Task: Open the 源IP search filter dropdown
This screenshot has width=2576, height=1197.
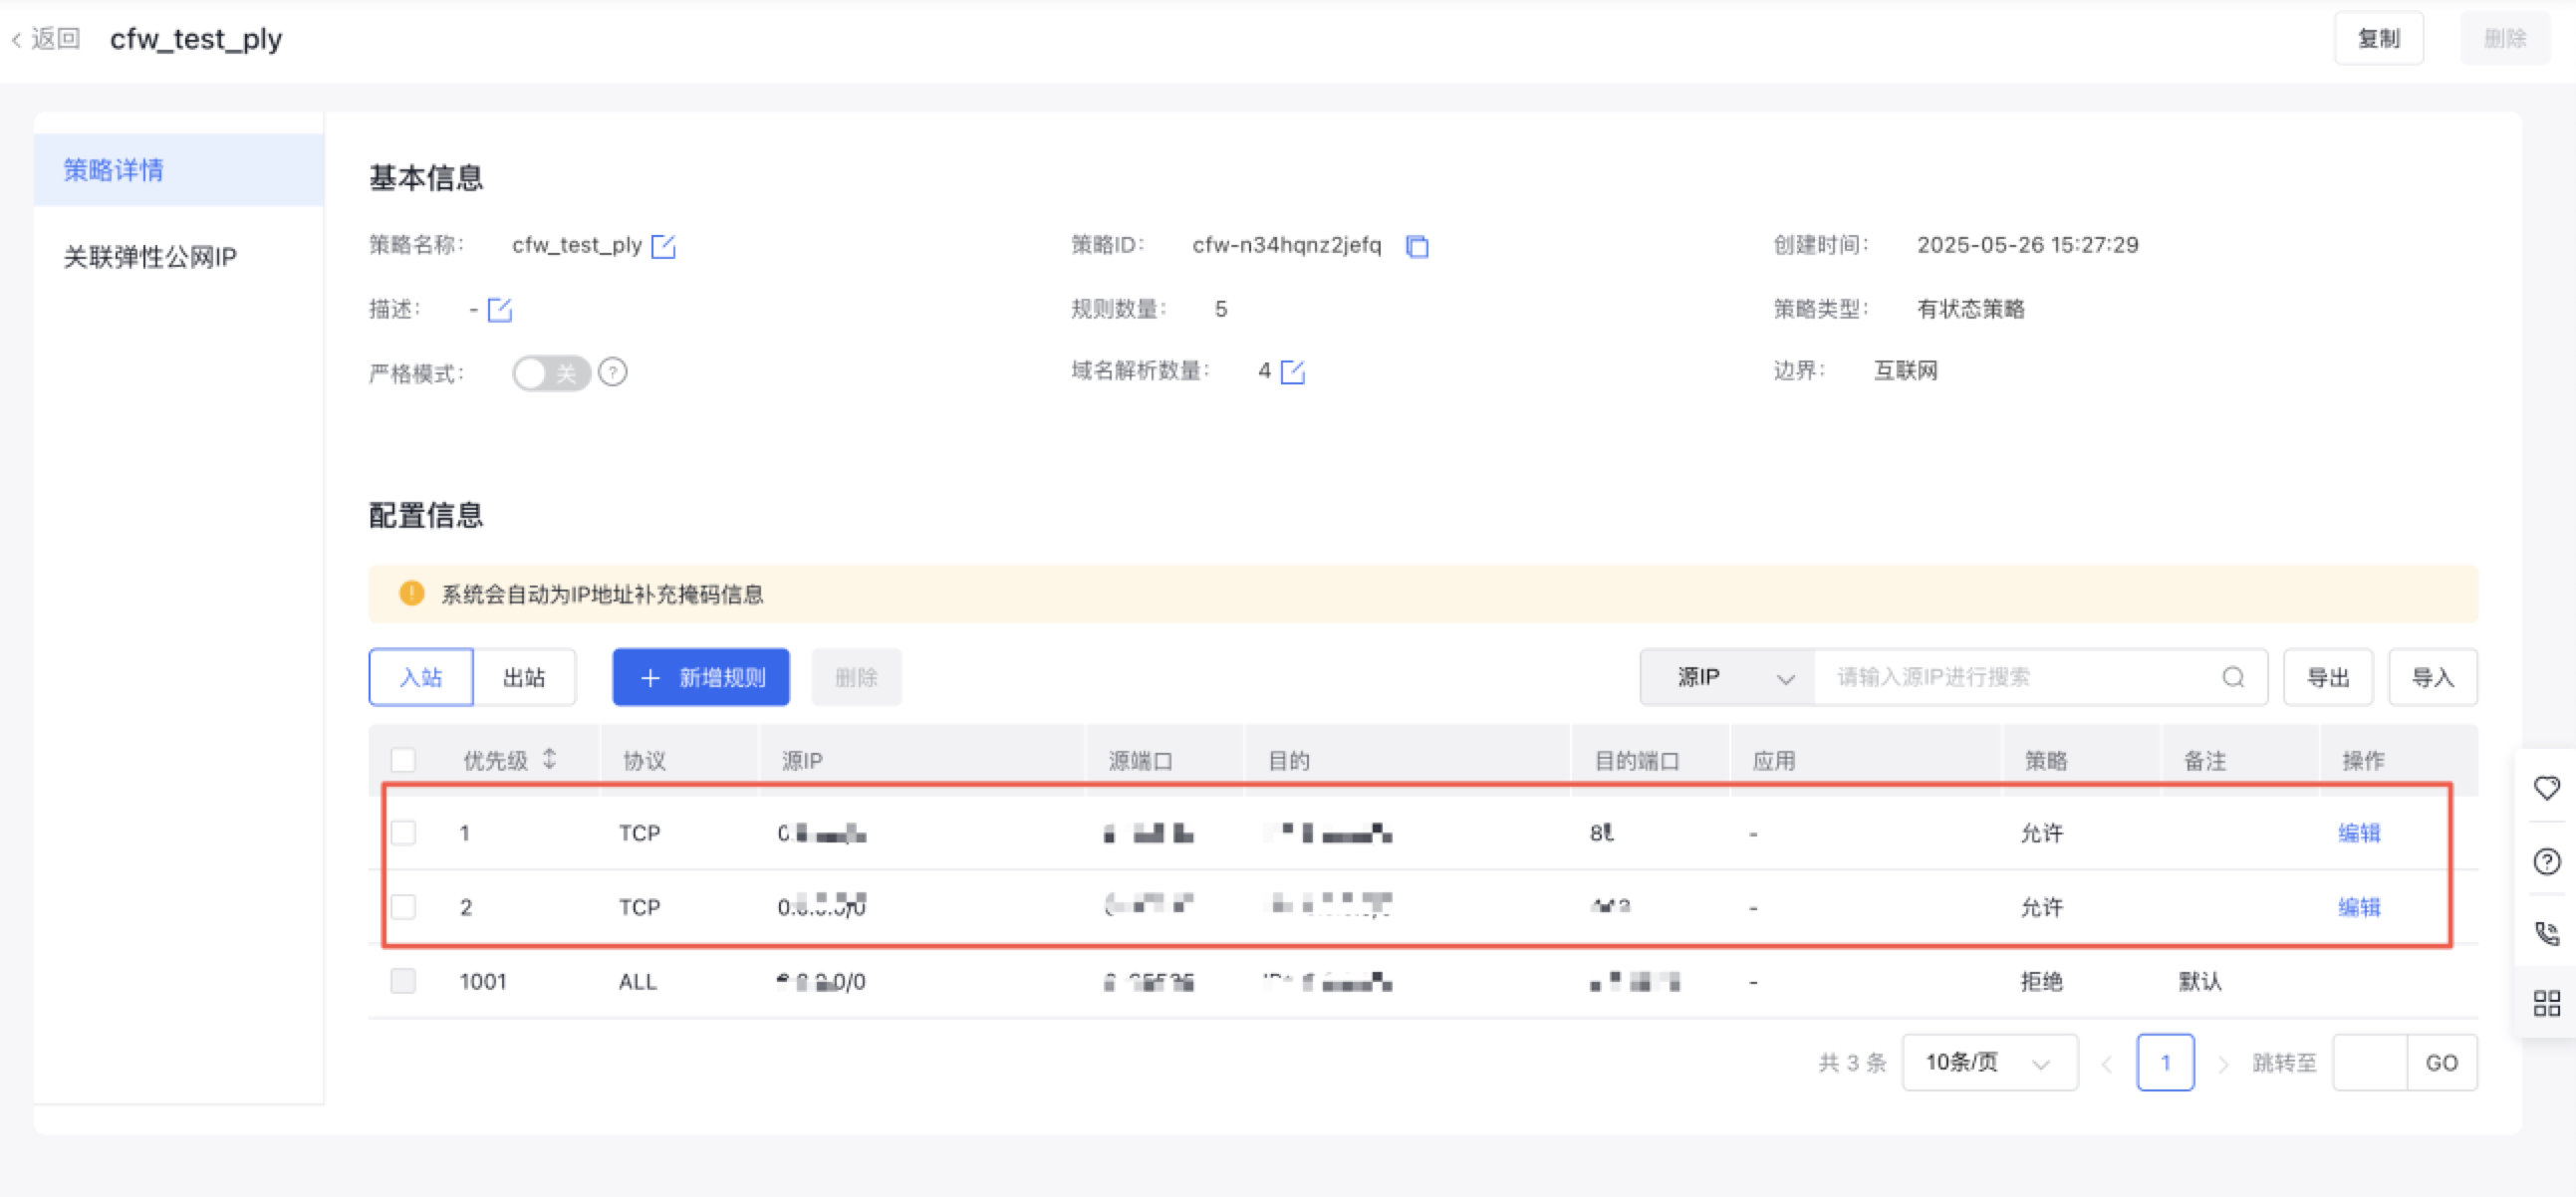Action: pos(1727,678)
